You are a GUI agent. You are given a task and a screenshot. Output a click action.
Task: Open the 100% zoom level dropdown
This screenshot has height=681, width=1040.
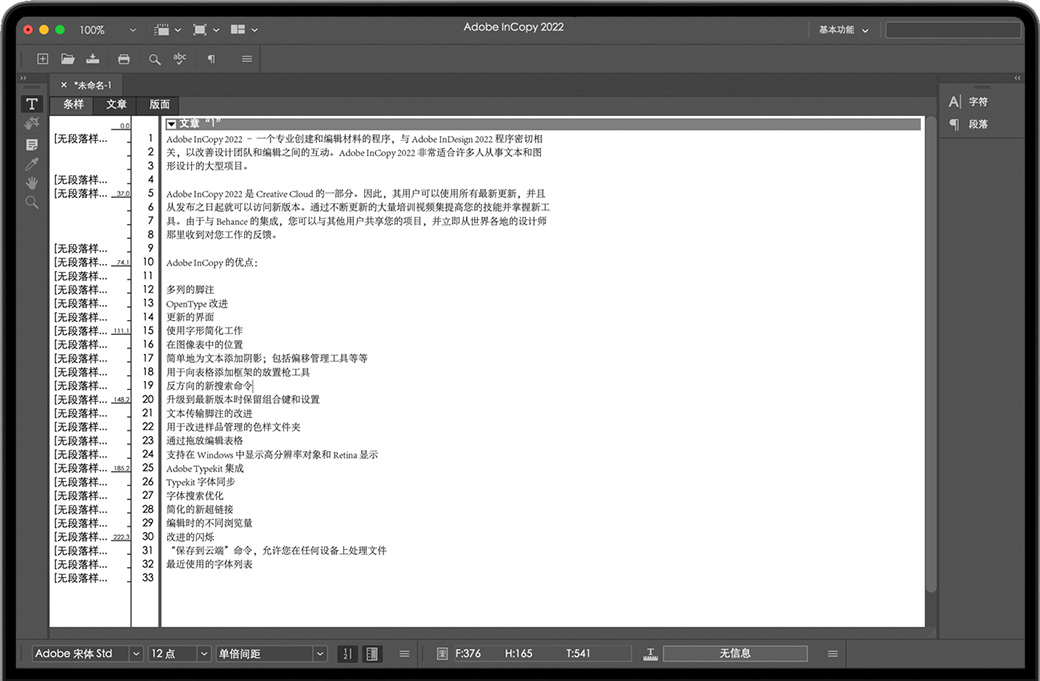(101, 30)
